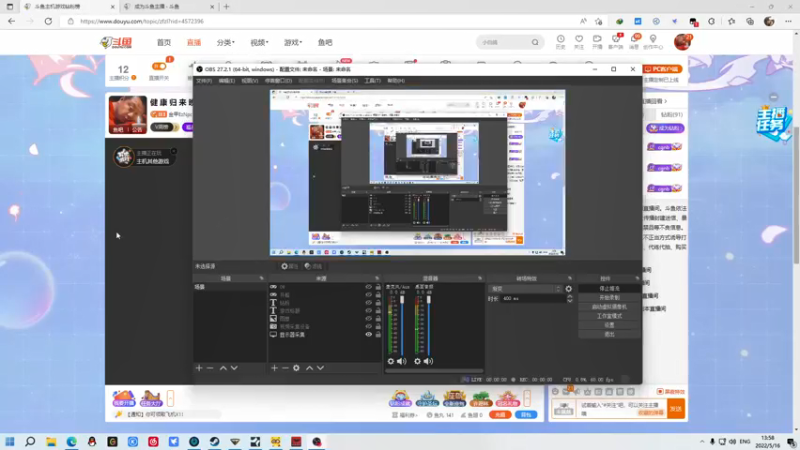800x450 pixels.
Task: Move source down in Sources panel
Action: coord(320,368)
